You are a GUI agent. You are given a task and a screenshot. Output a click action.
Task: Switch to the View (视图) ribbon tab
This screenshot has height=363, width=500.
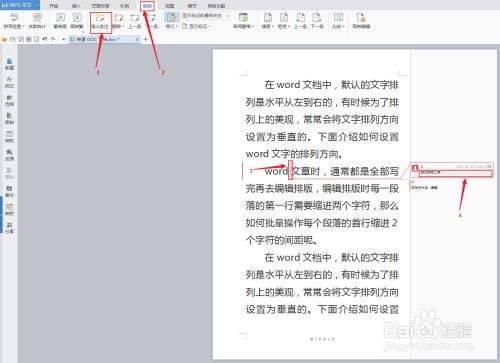tap(170, 6)
